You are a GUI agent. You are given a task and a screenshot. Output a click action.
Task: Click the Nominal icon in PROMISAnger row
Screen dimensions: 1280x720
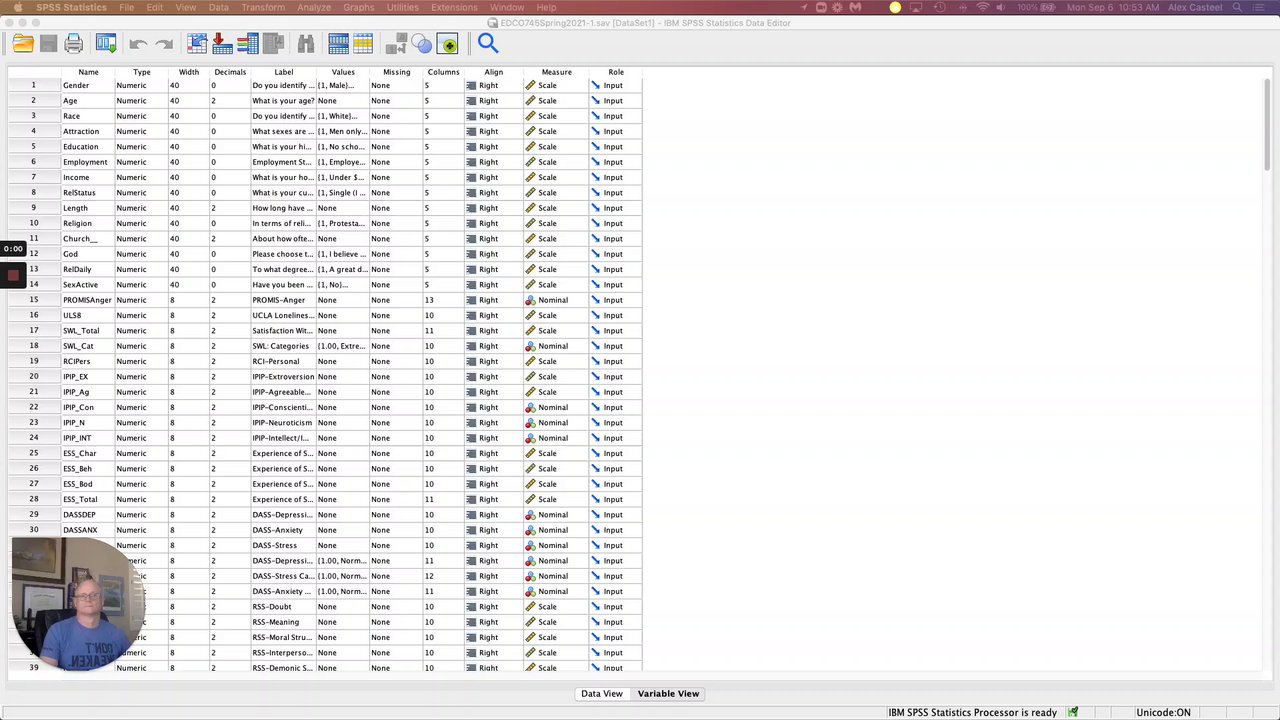pos(531,300)
